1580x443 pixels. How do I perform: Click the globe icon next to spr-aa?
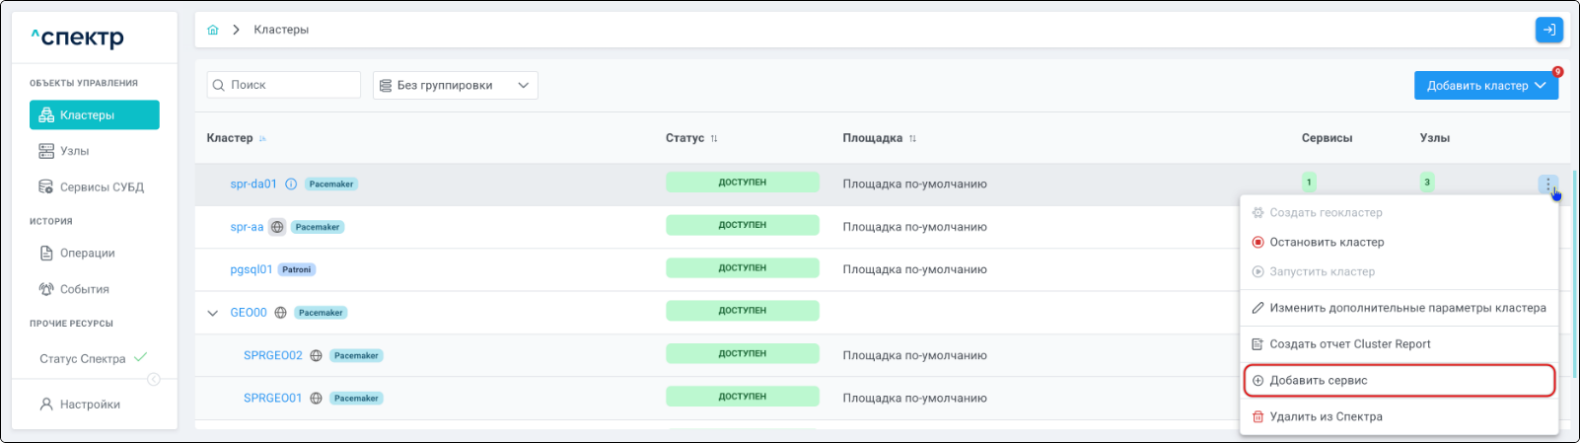pyautogui.click(x=277, y=227)
